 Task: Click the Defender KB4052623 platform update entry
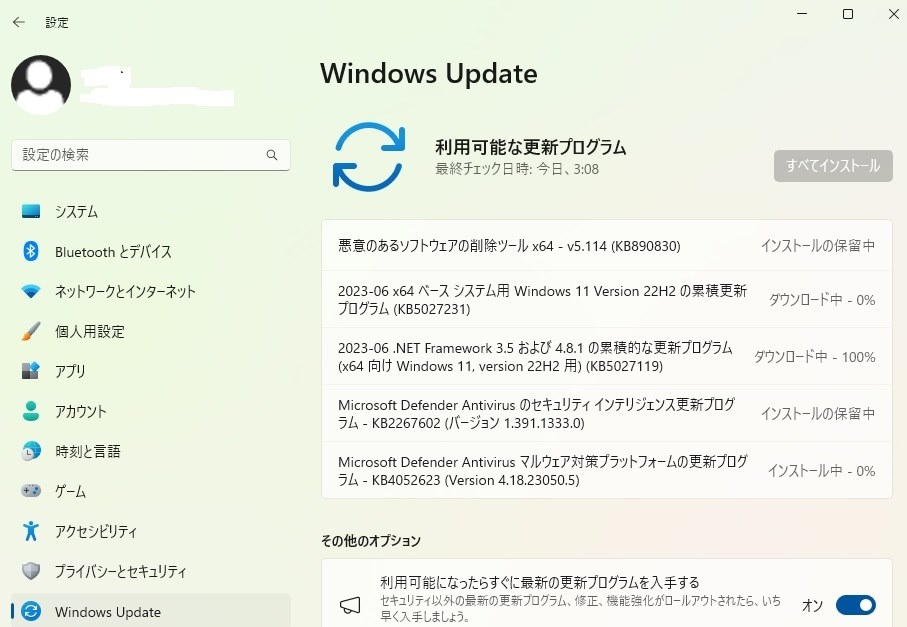(607, 470)
